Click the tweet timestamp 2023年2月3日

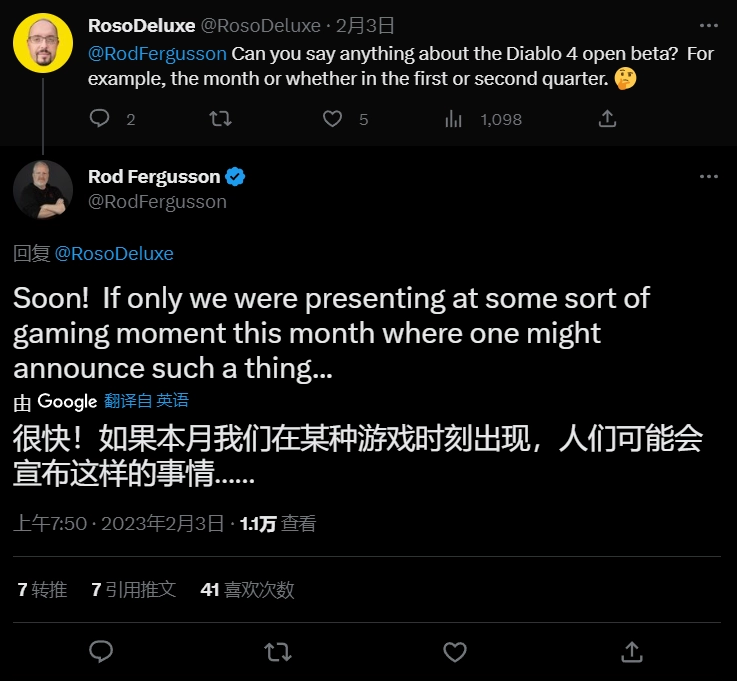[x=119, y=523]
